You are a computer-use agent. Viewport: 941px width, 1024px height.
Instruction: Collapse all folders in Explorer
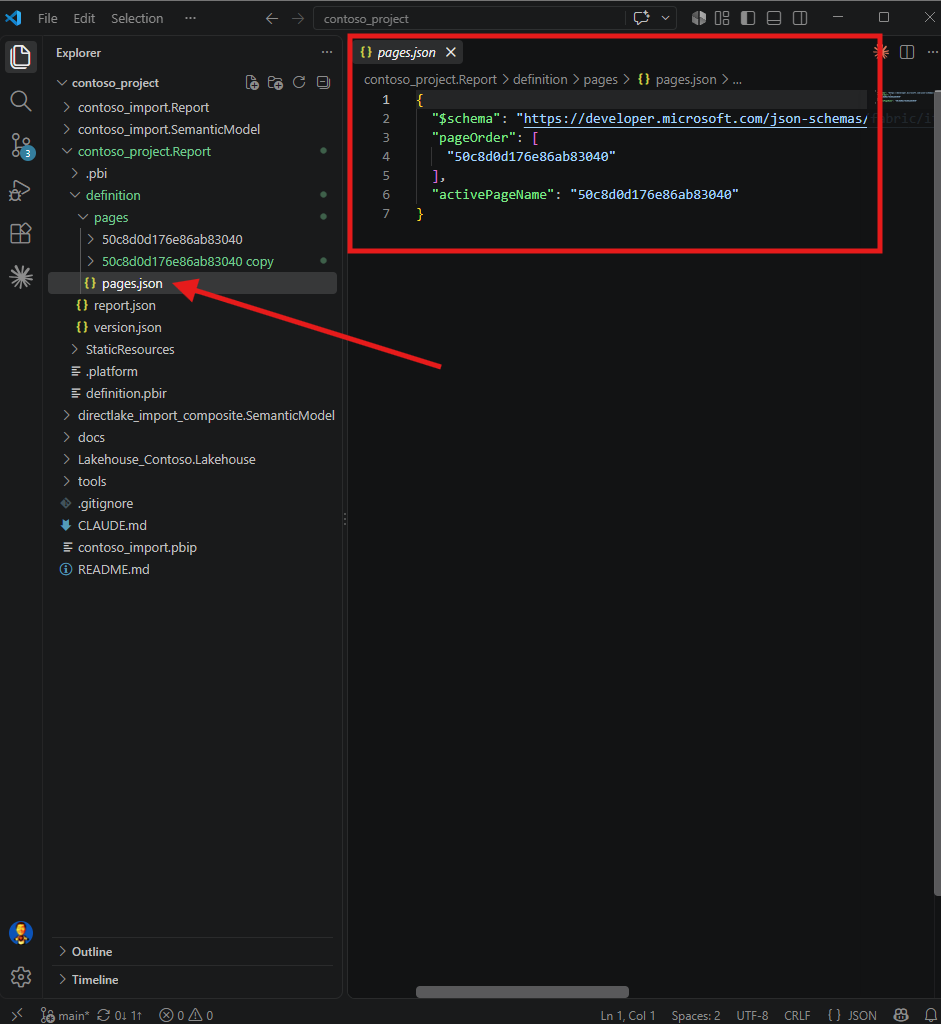323,82
